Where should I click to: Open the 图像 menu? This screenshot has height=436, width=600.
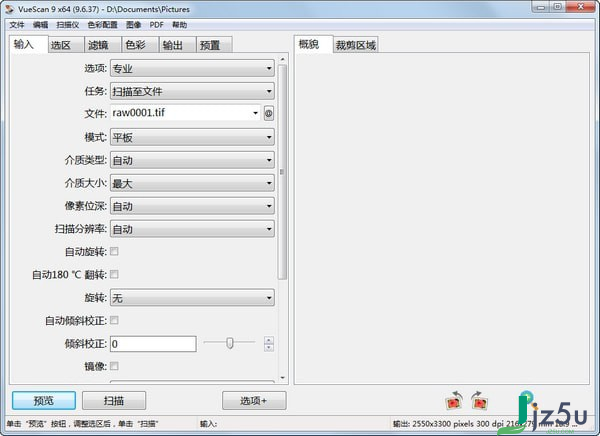[x=133, y=25]
